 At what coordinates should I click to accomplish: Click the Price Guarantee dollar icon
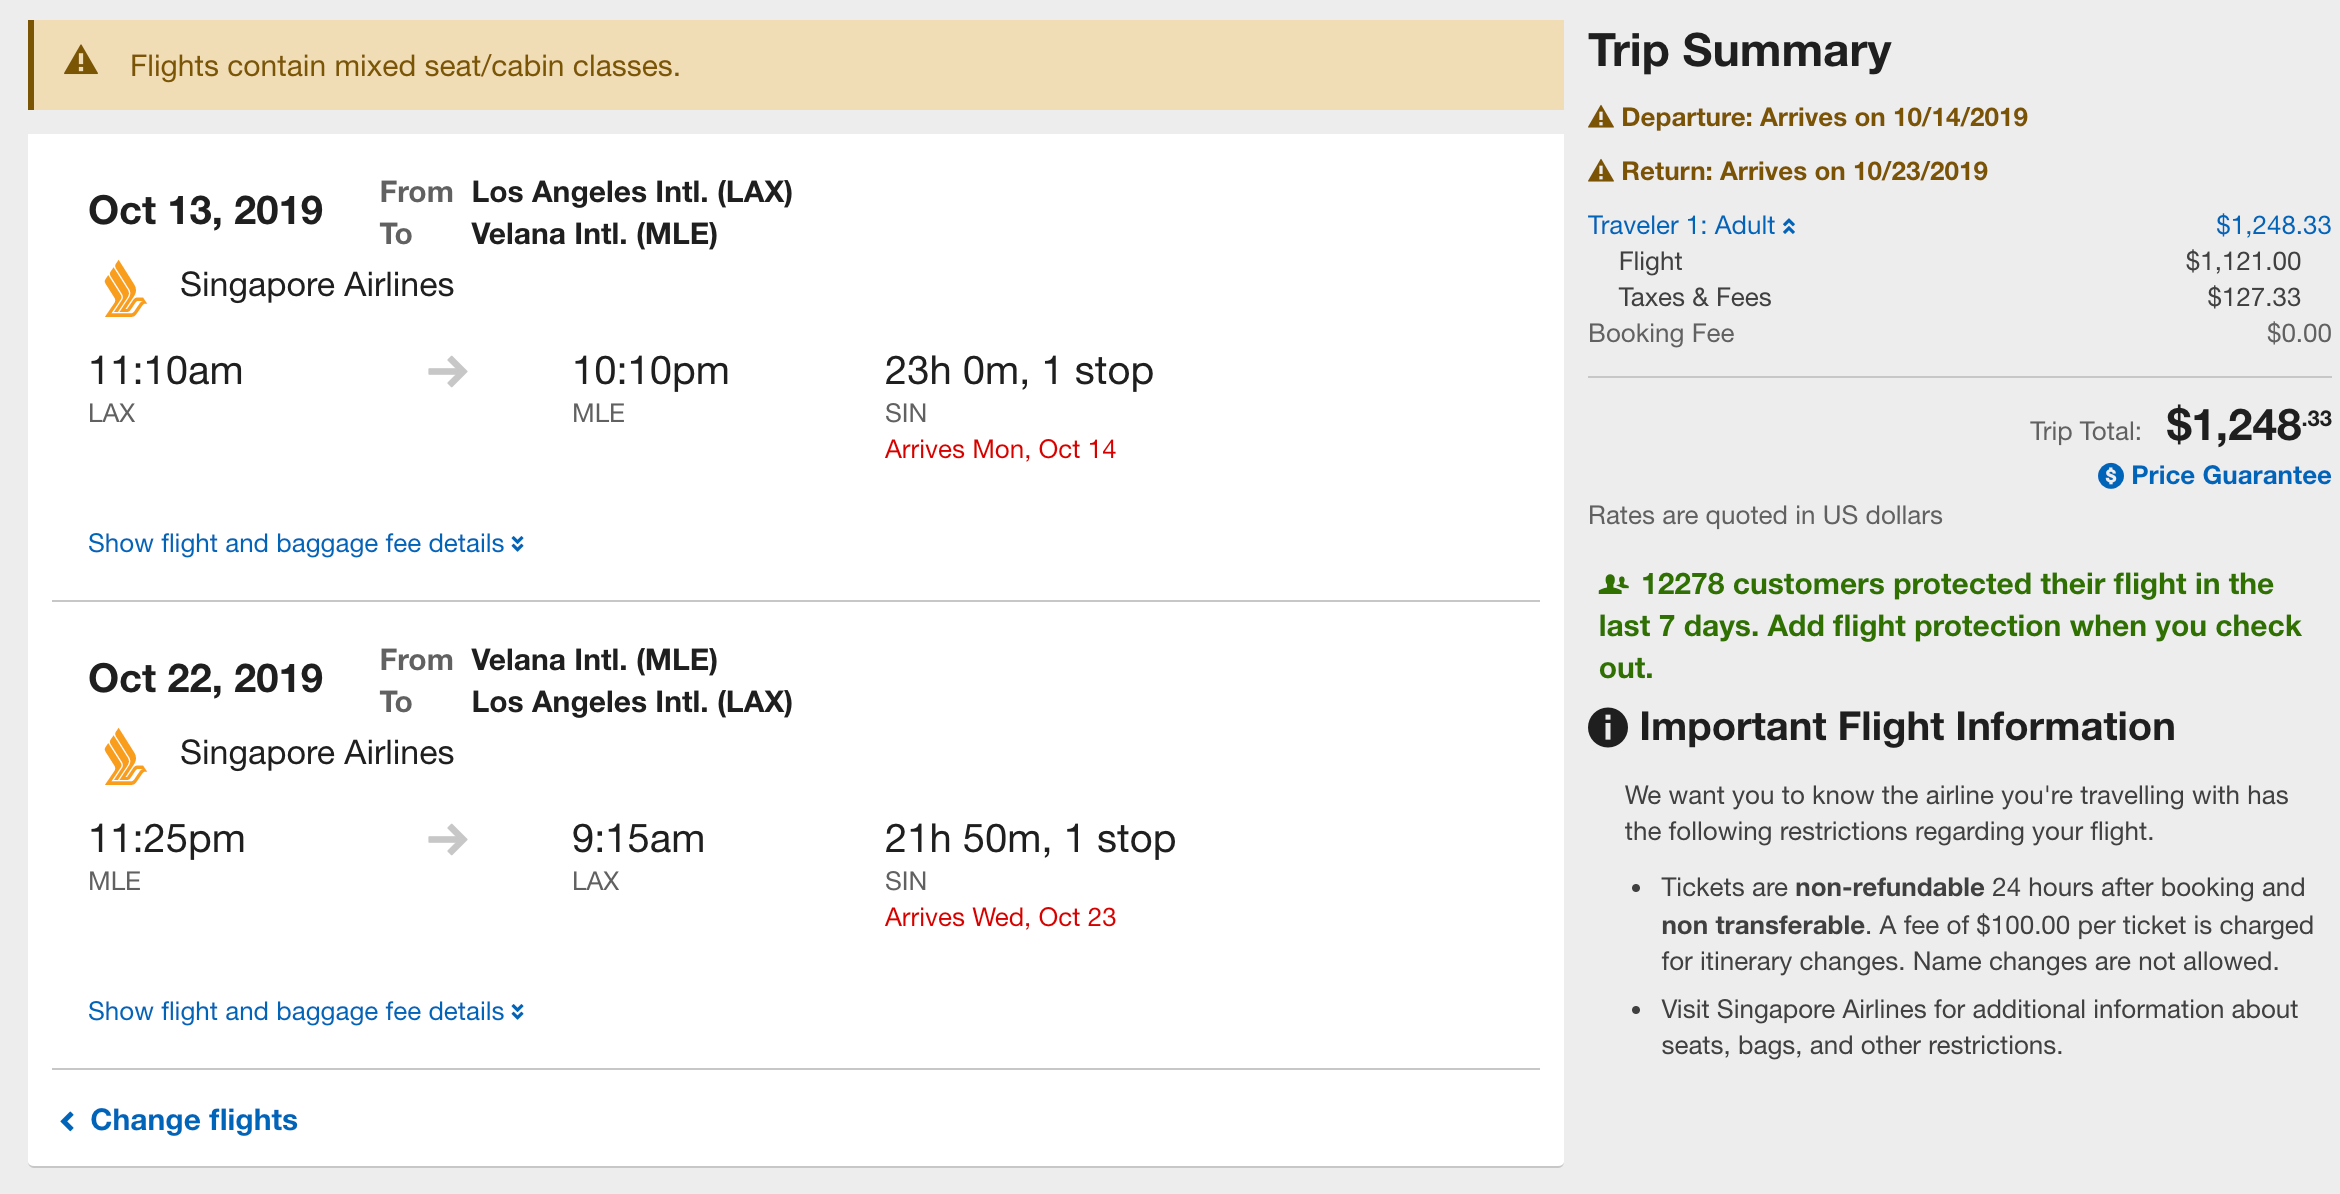coord(2110,476)
